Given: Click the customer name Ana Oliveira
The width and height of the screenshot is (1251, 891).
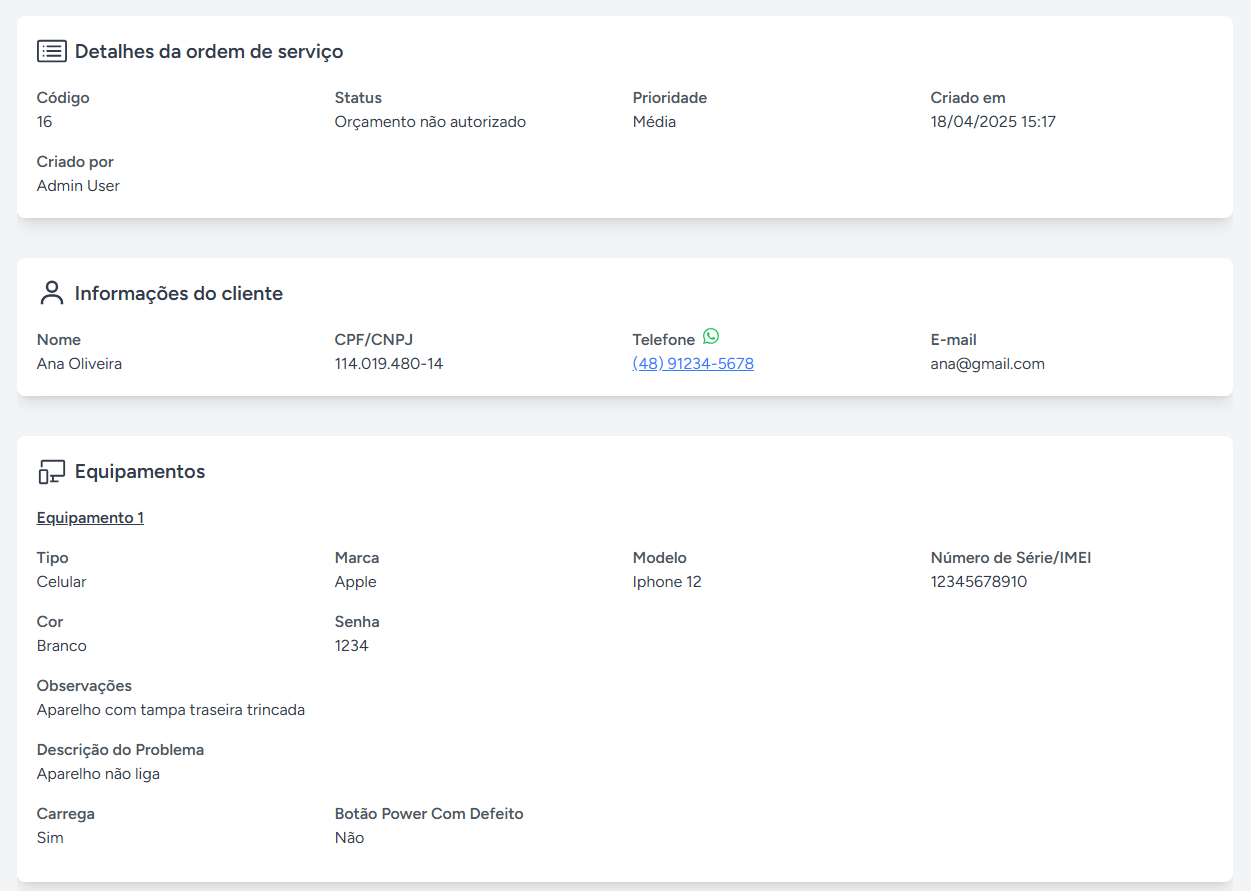Looking at the screenshot, I should pyautogui.click(x=79, y=364).
